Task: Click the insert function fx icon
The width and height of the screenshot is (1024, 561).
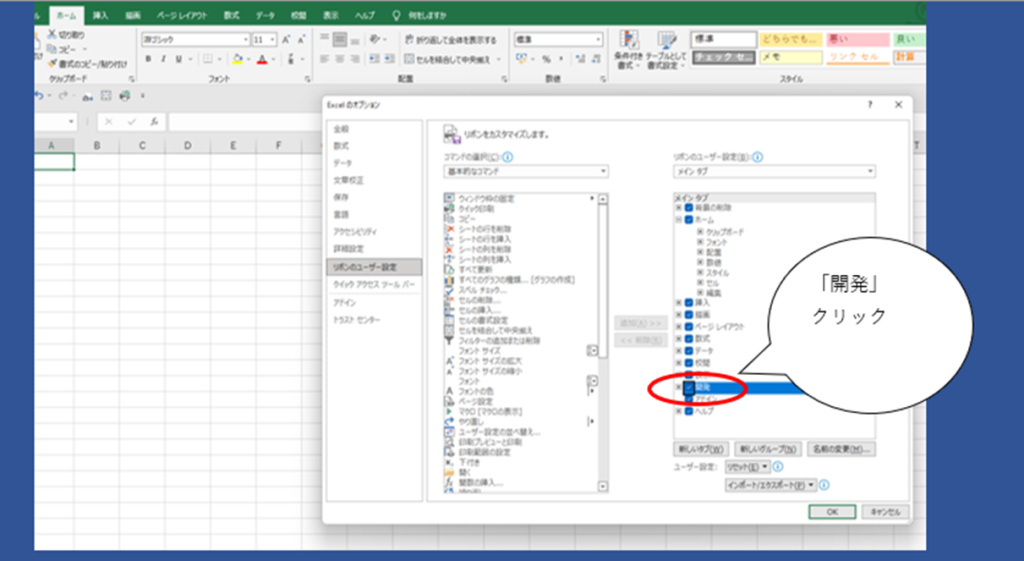Action: [154, 121]
